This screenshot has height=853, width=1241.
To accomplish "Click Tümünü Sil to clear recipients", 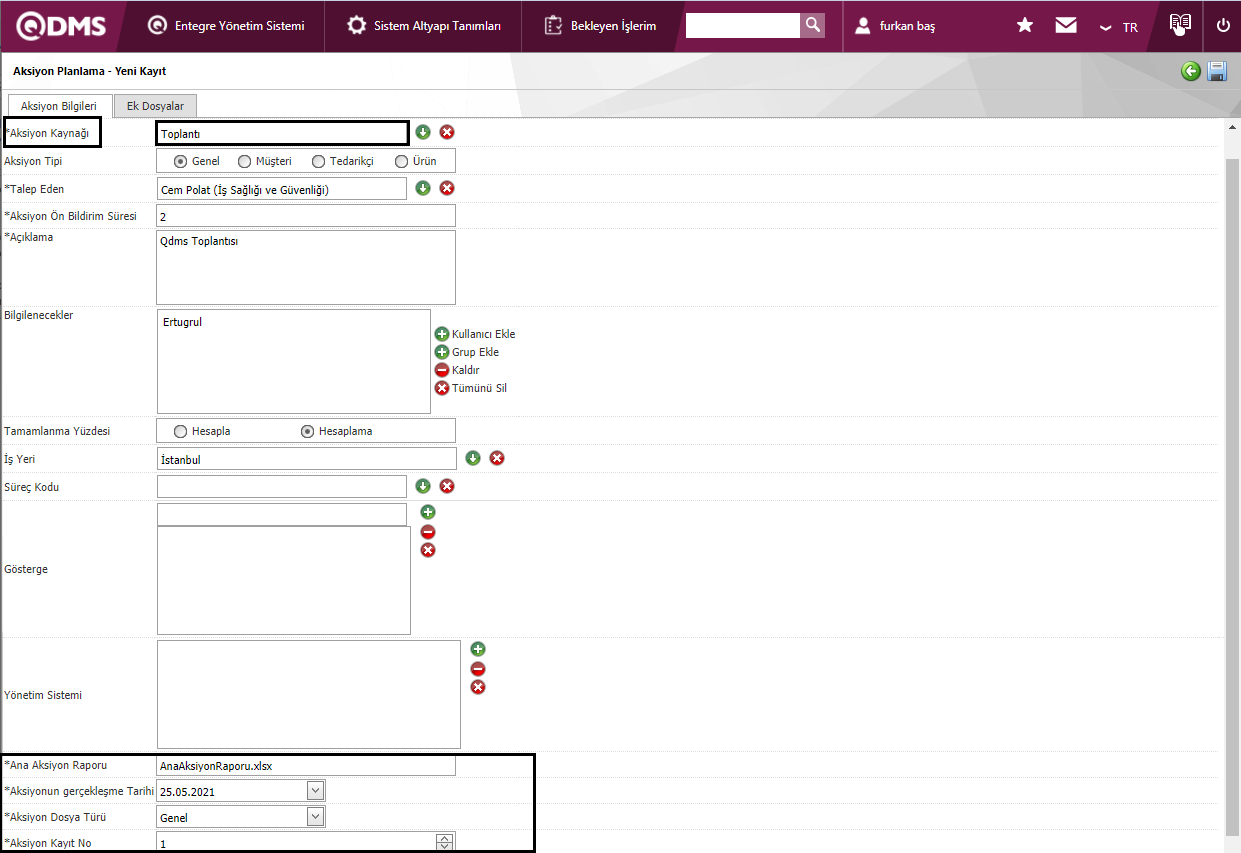I will (471, 388).
